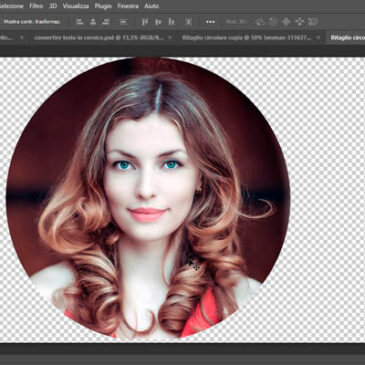Close Ritaglio circolare copia document tab
The height and width of the screenshot is (365, 365).
tap(318, 38)
